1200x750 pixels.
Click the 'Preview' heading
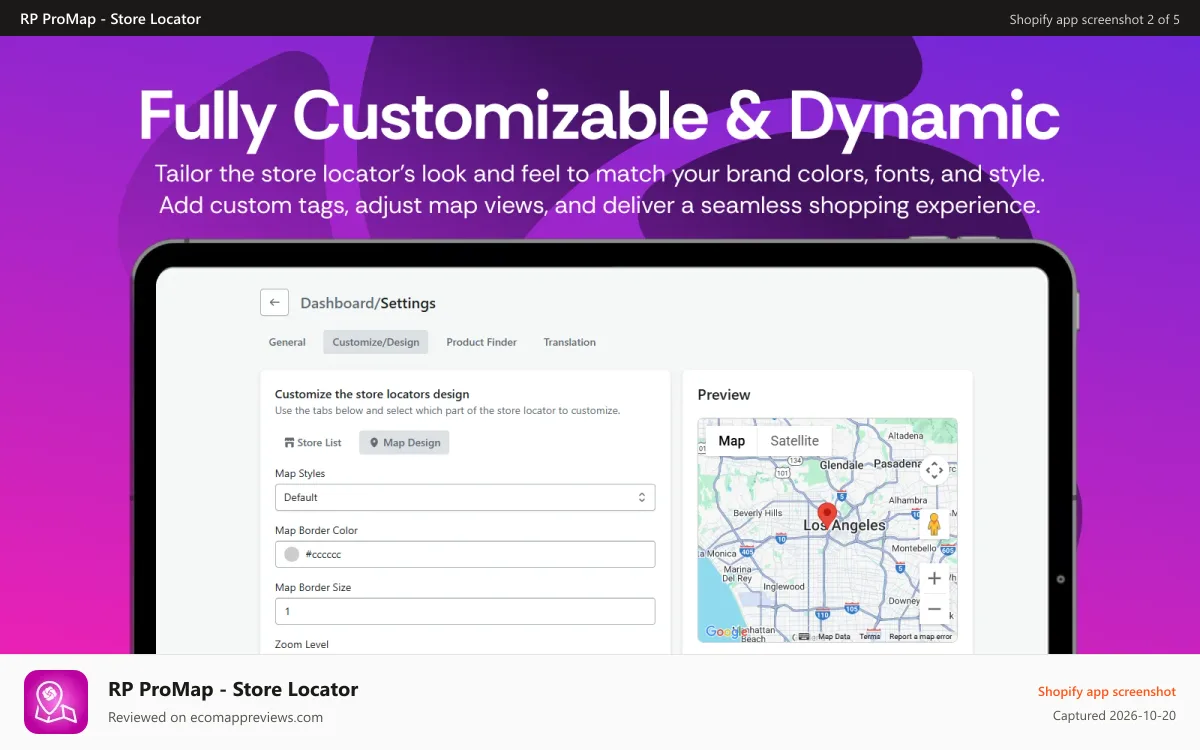click(x=724, y=395)
